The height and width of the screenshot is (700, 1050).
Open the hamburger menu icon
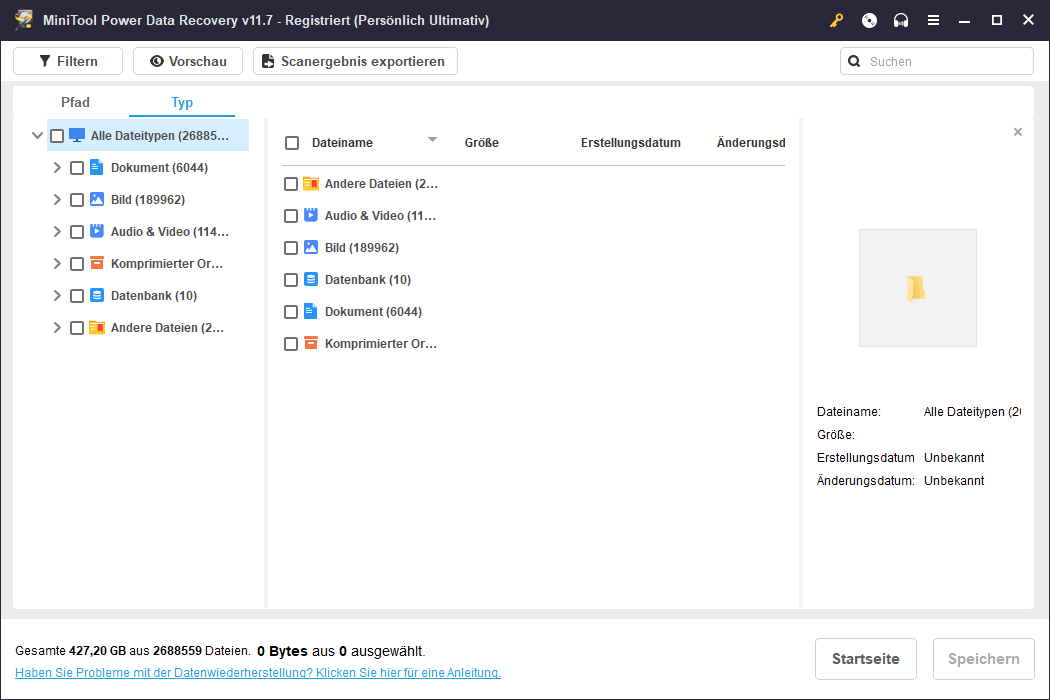(x=933, y=20)
